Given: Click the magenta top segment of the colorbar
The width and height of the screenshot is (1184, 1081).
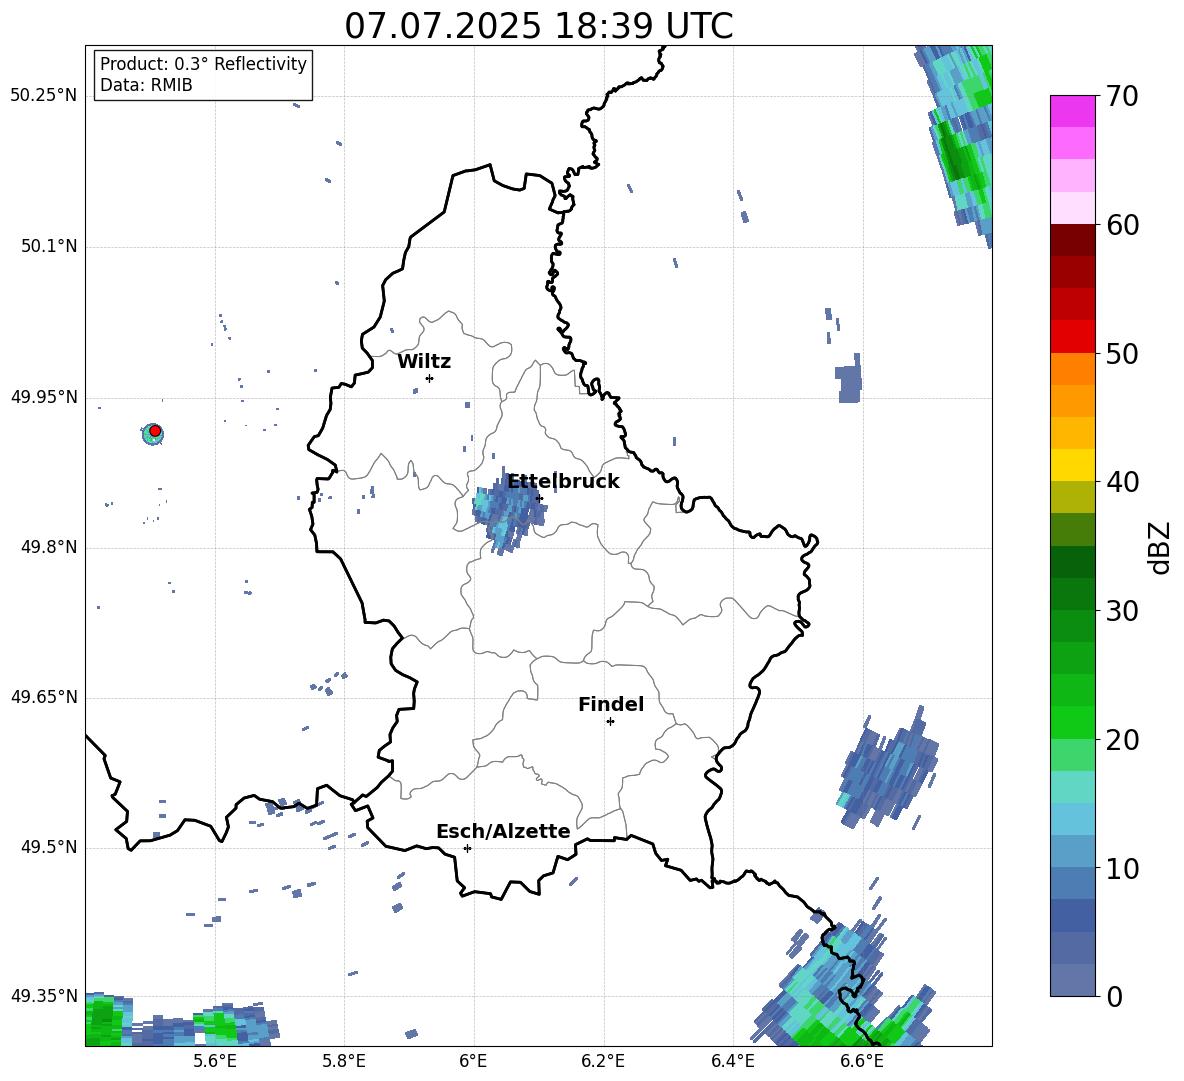Looking at the screenshot, I should point(1072,111).
